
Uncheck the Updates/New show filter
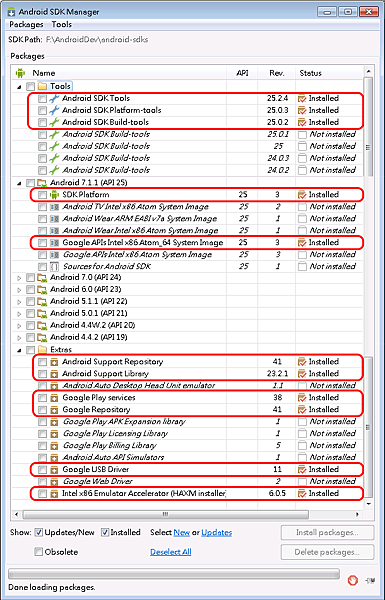pyautogui.click(x=38, y=532)
